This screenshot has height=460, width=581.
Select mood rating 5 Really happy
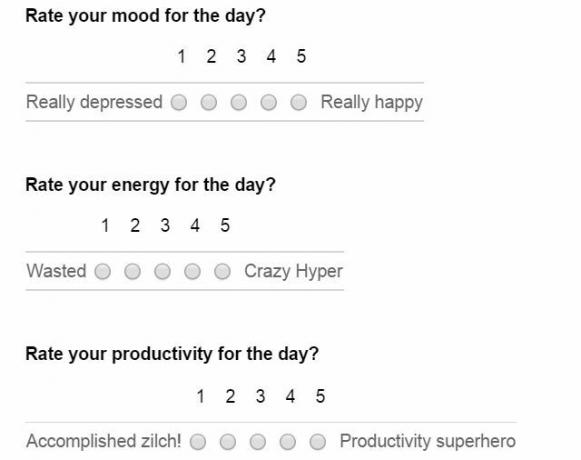pos(299,102)
